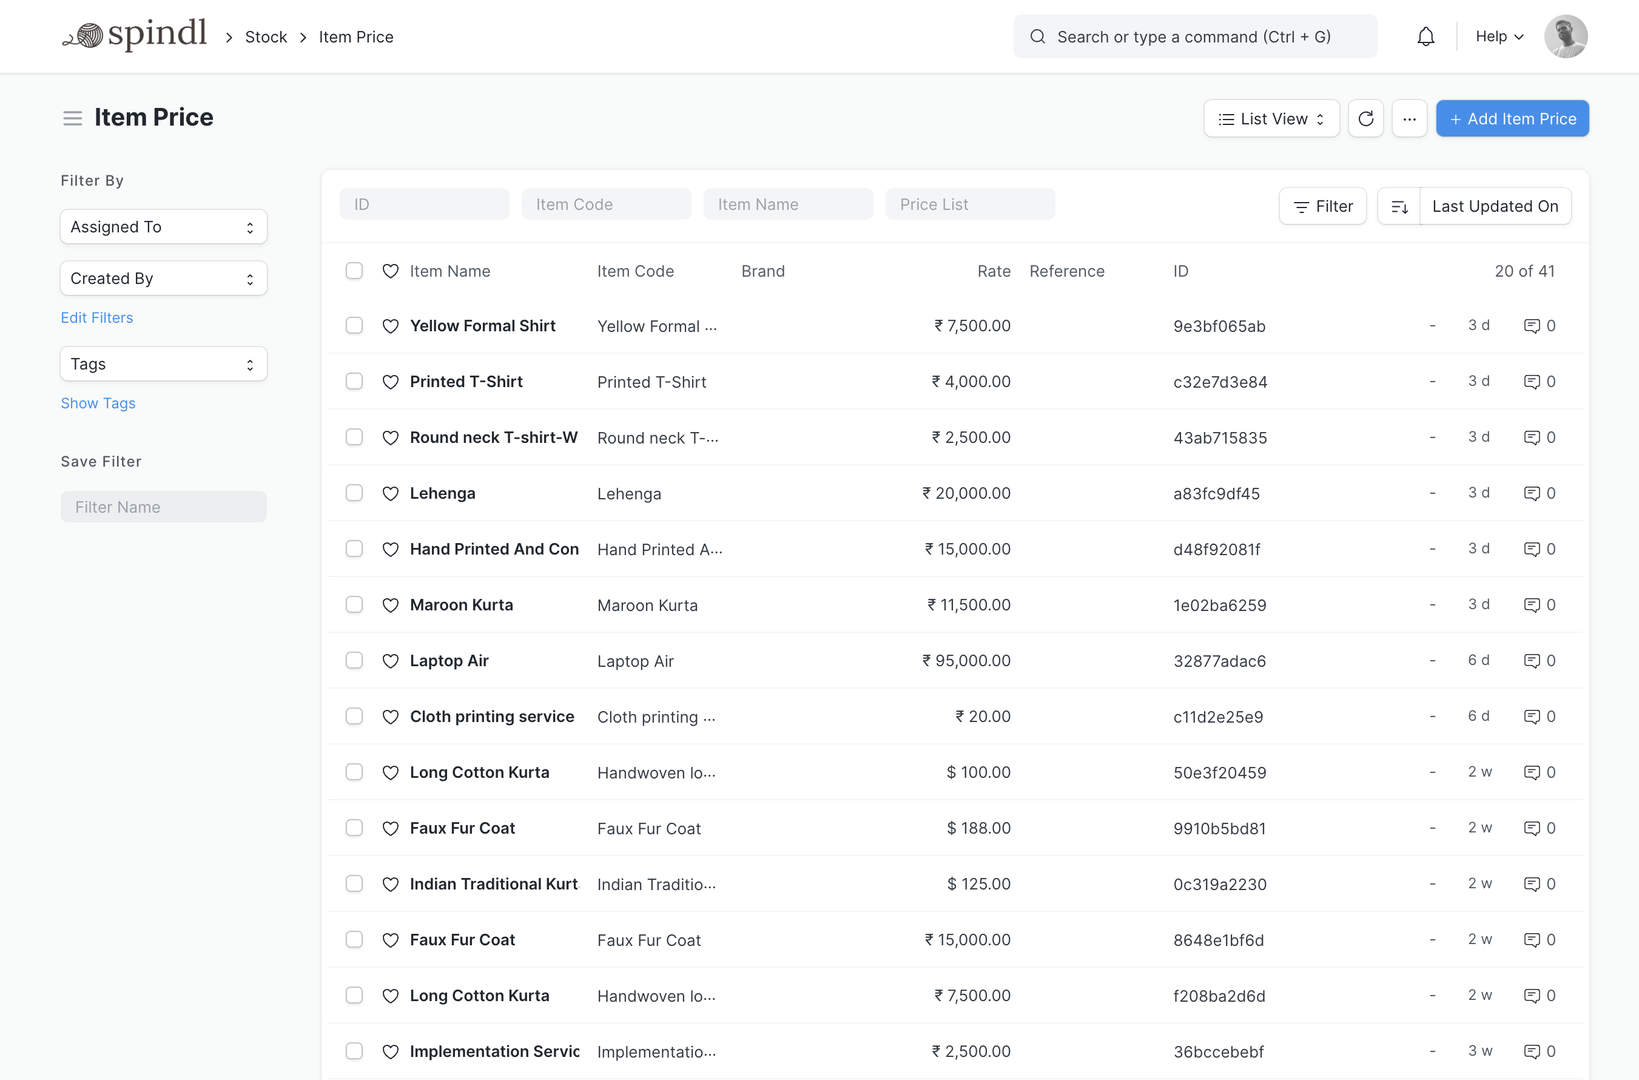Check the Cloth printing service row
1639x1080 pixels.
point(354,717)
